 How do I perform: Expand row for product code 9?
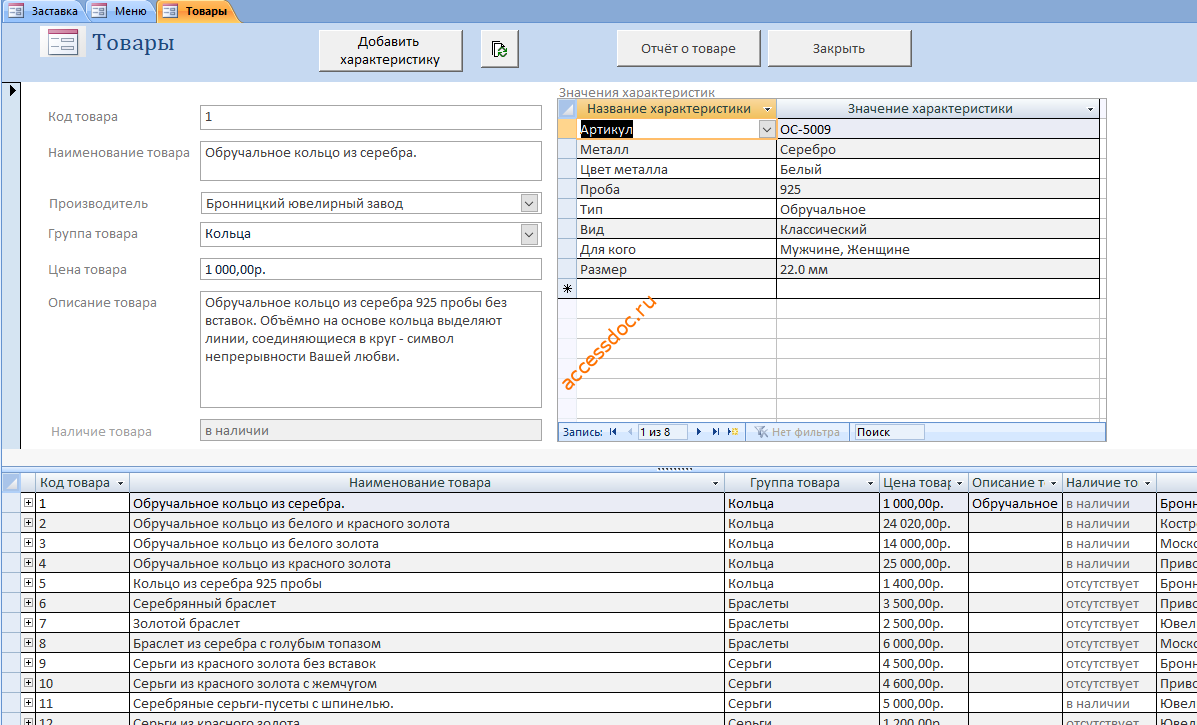(28, 663)
